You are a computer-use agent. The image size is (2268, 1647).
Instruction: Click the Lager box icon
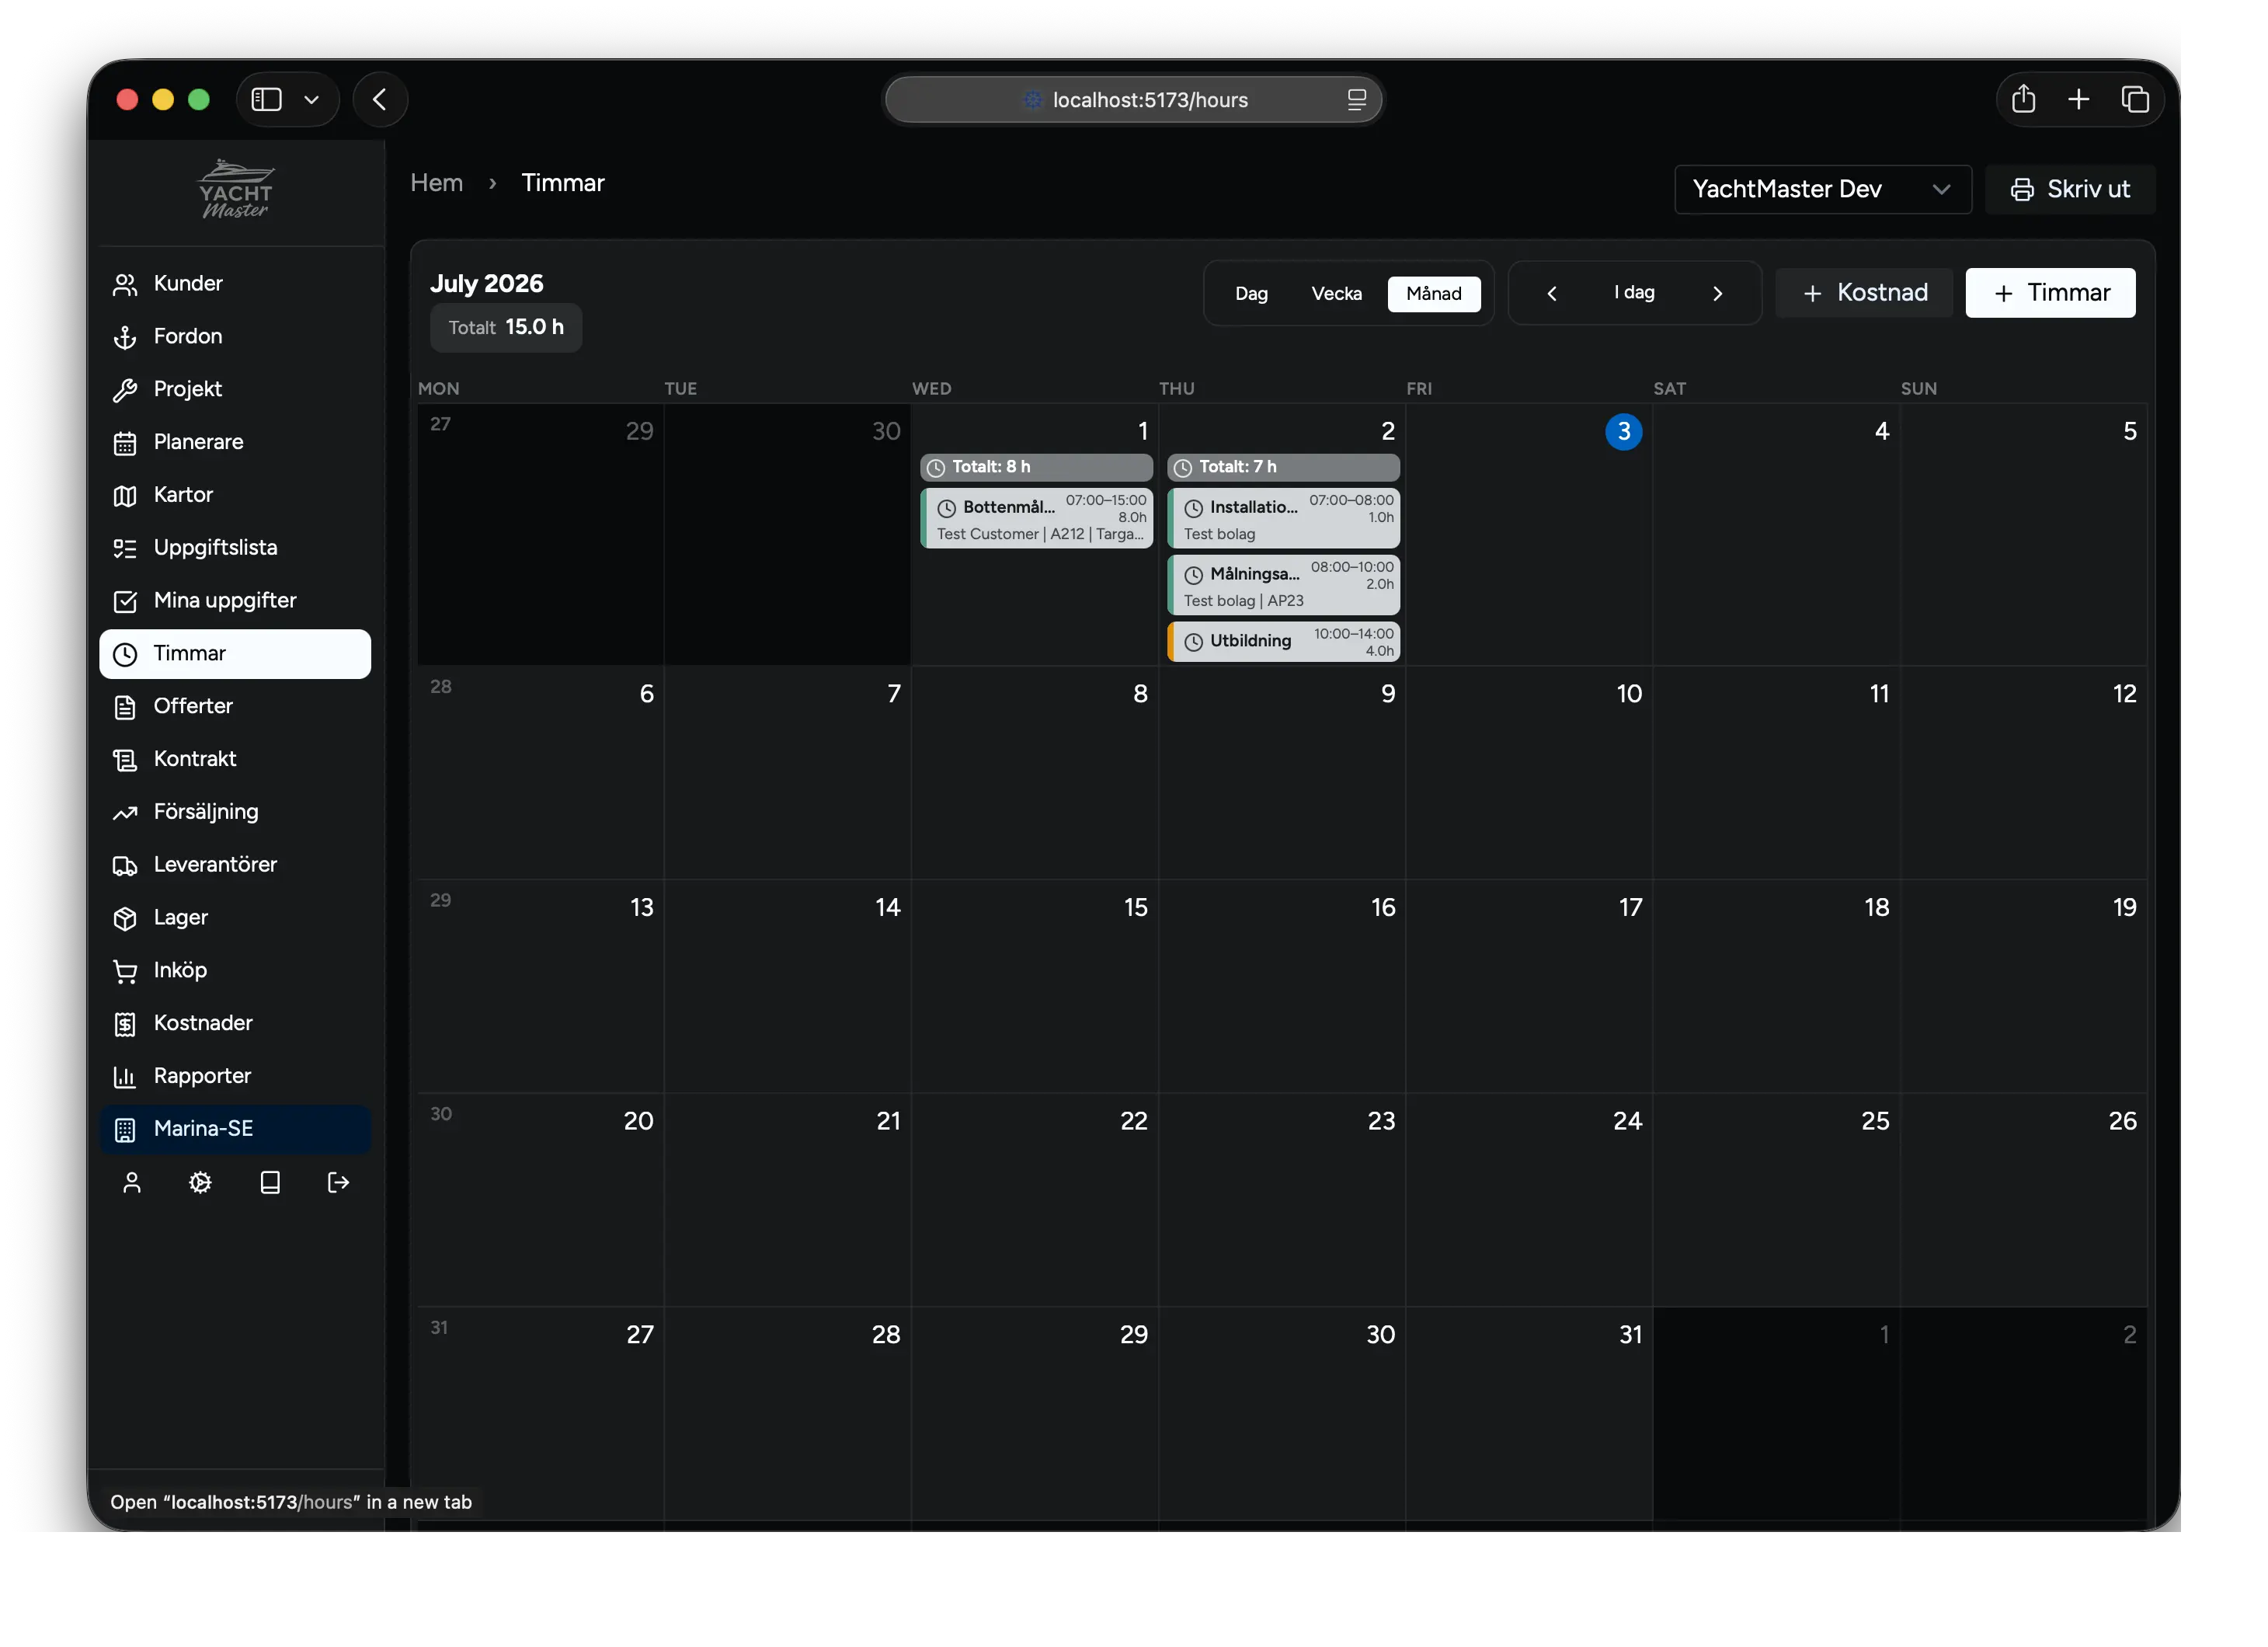[125, 919]
